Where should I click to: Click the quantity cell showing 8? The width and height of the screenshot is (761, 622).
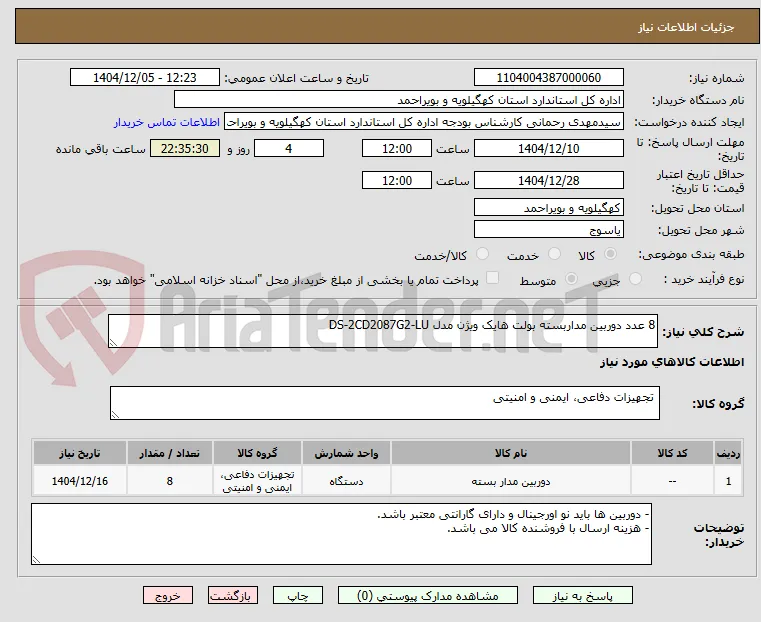pos(169,481)
